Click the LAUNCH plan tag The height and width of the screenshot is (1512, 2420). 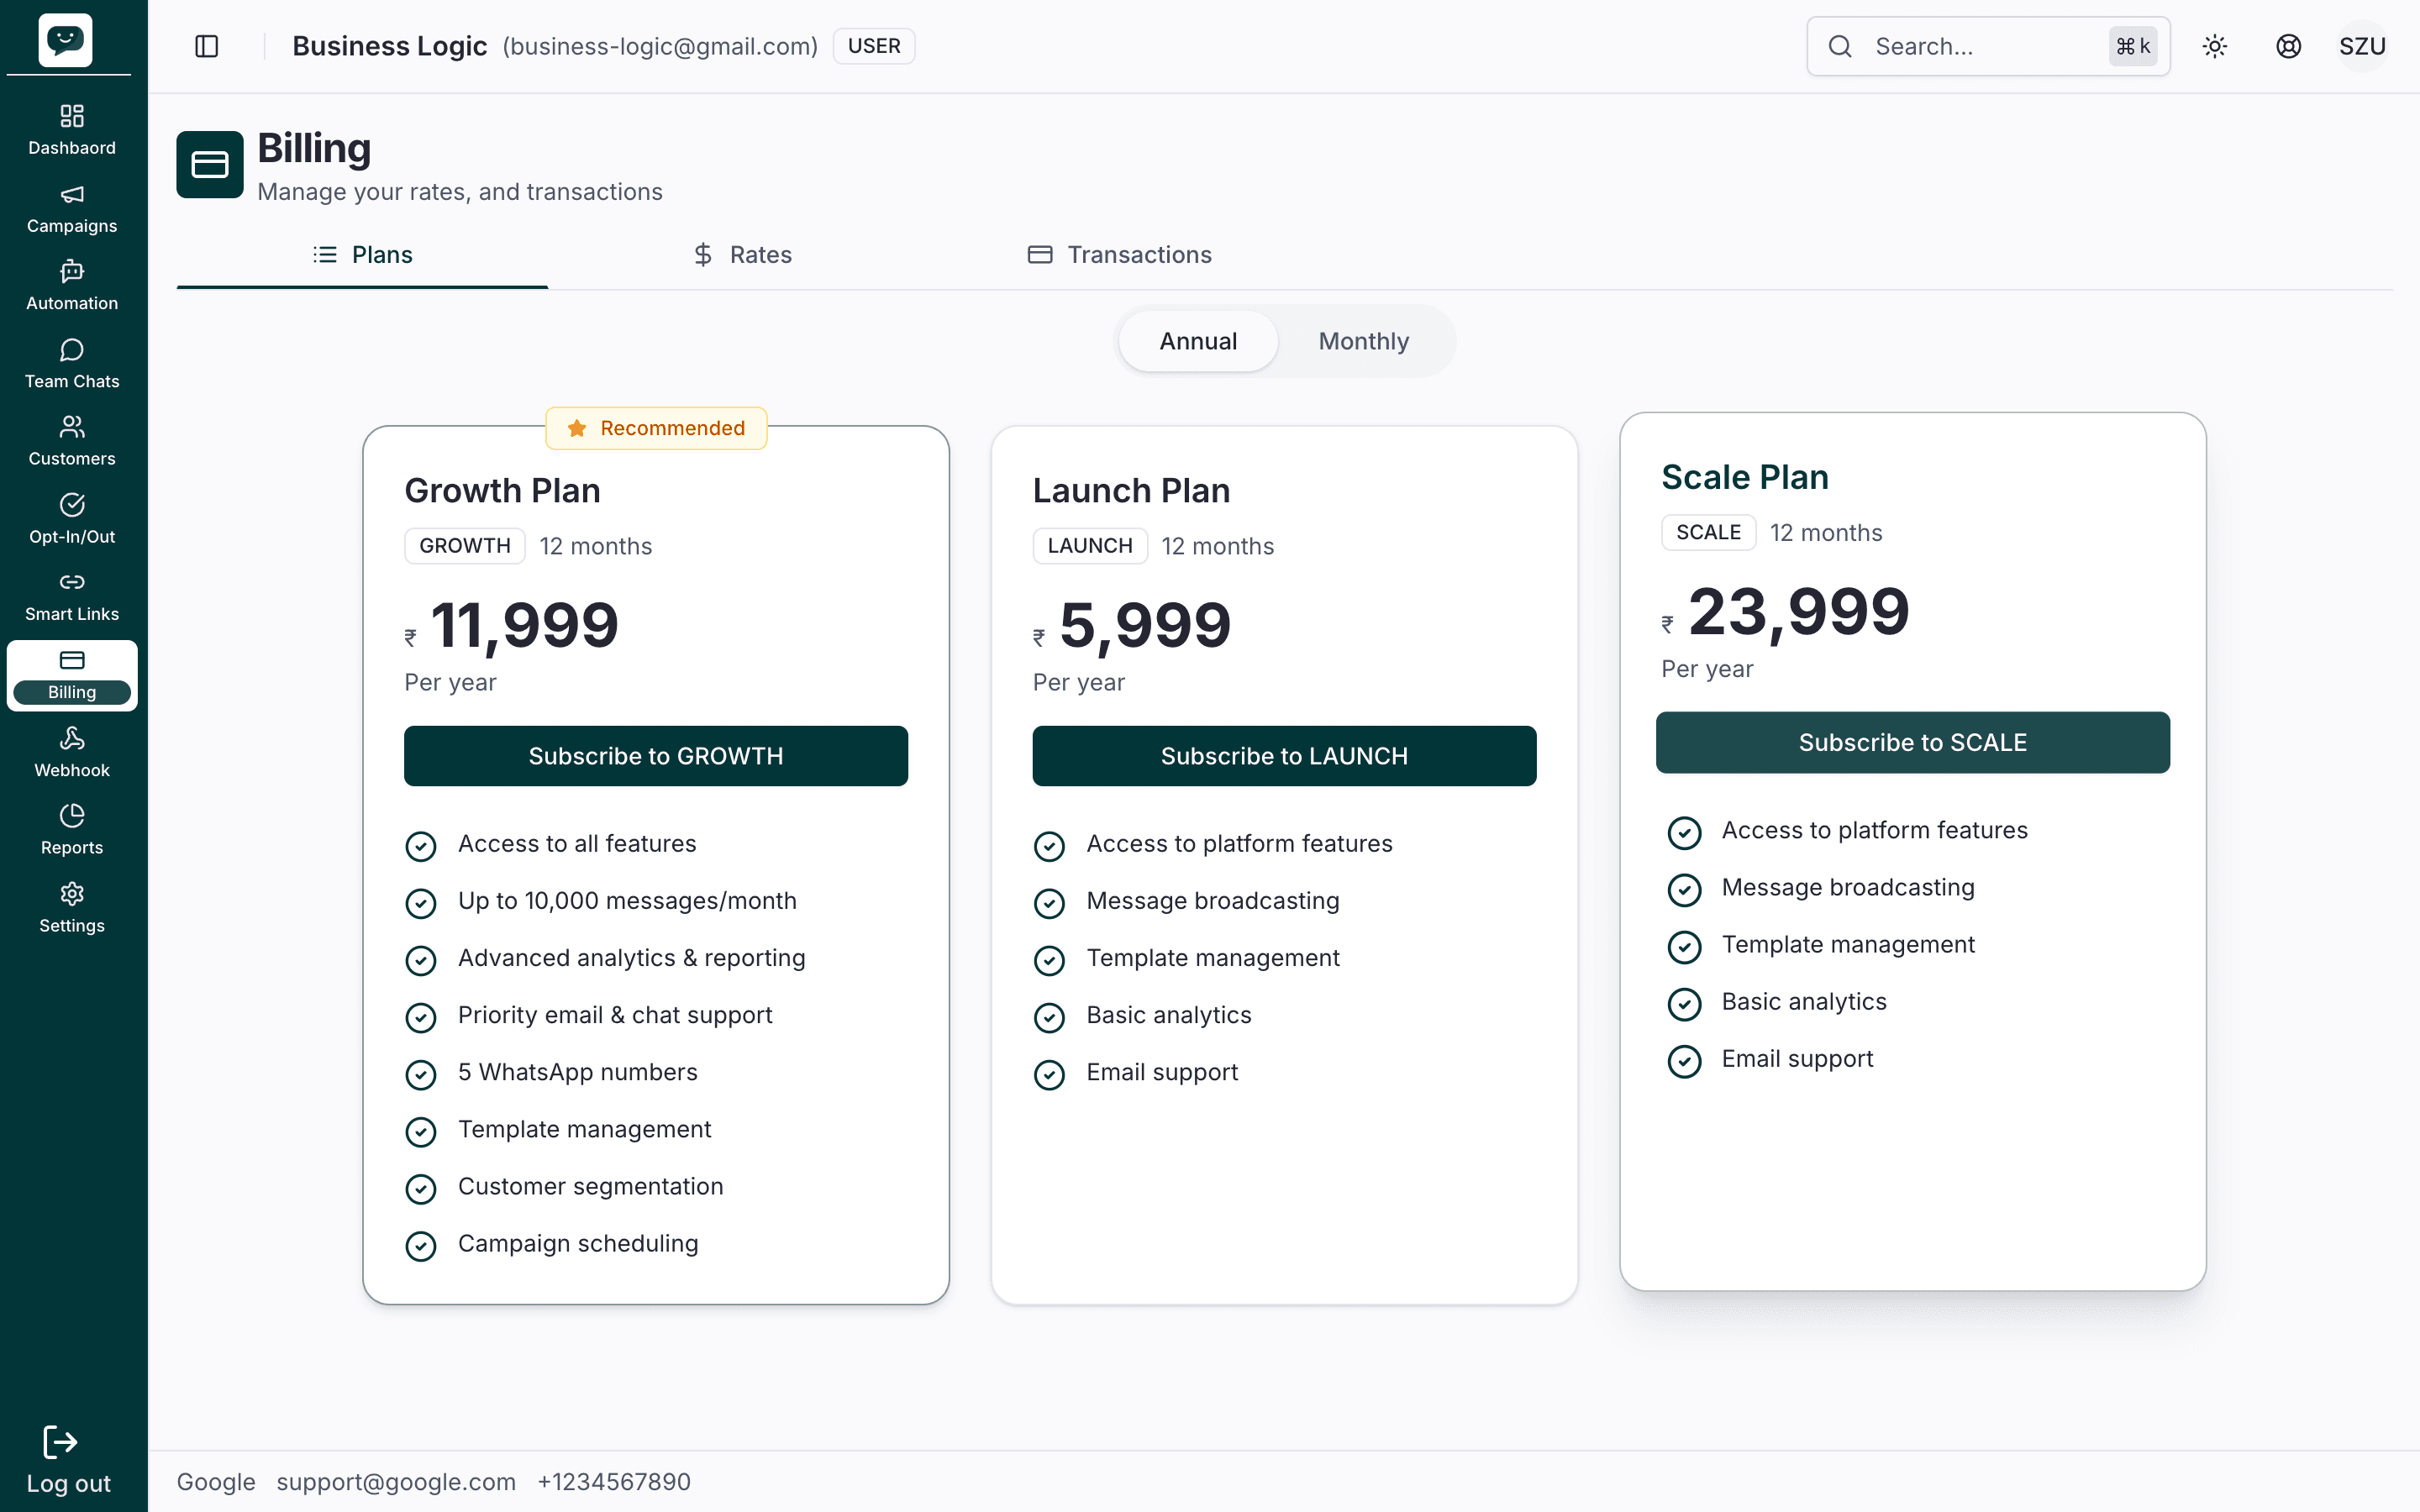point(1090,546)
